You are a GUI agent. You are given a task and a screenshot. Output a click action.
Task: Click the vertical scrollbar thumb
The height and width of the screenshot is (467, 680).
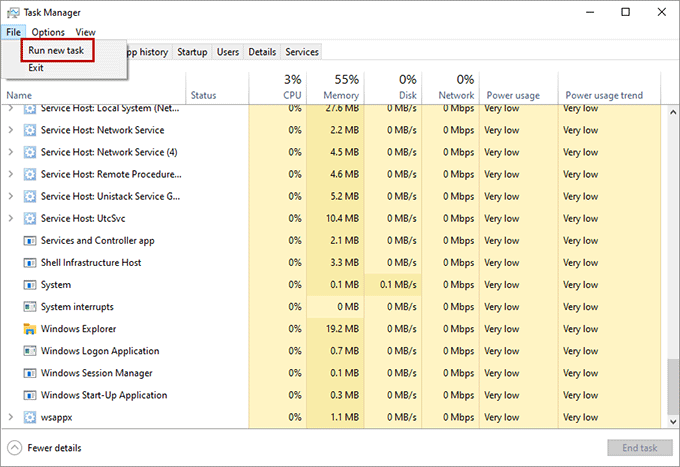coord(673,386)
